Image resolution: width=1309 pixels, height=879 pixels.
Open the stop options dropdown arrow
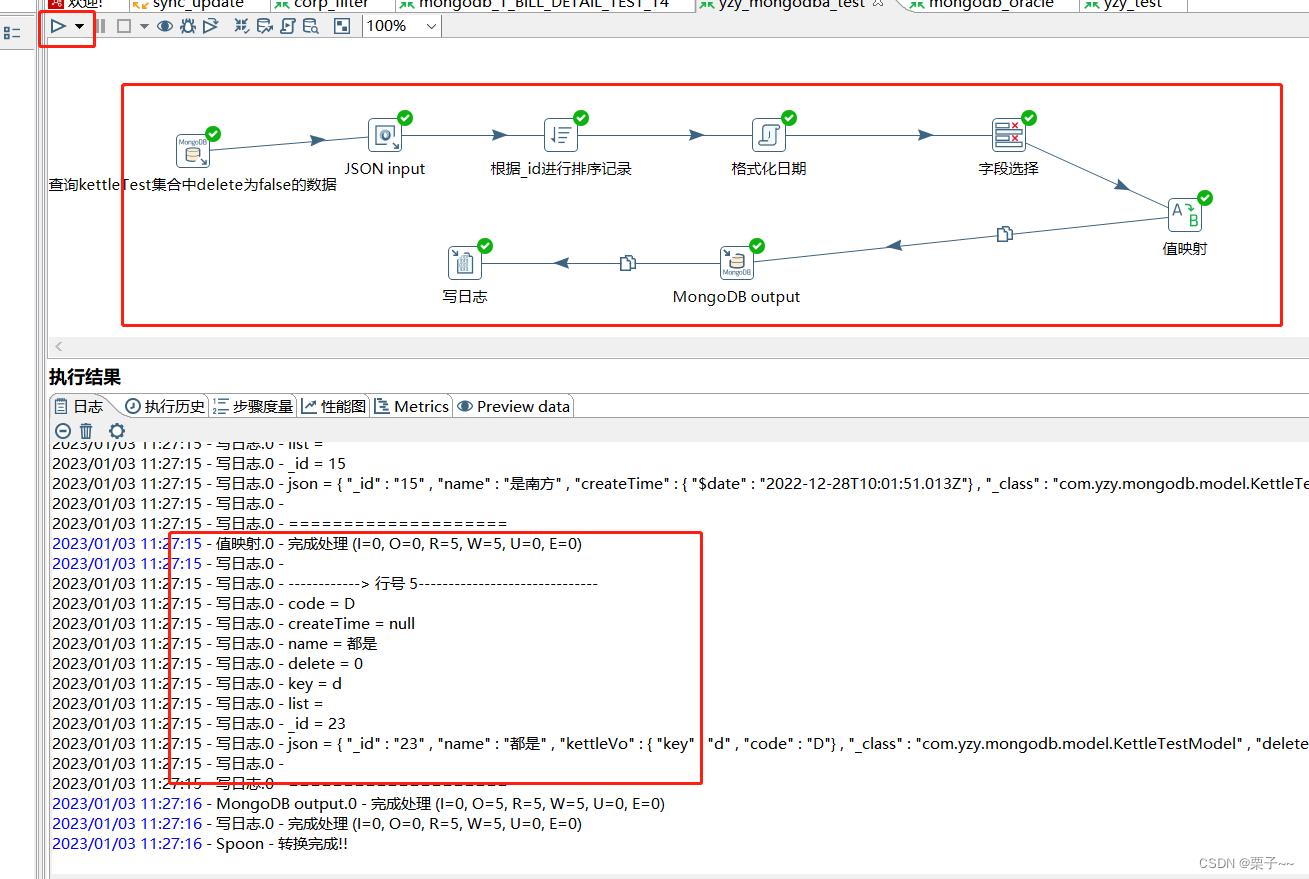(144, 27)
